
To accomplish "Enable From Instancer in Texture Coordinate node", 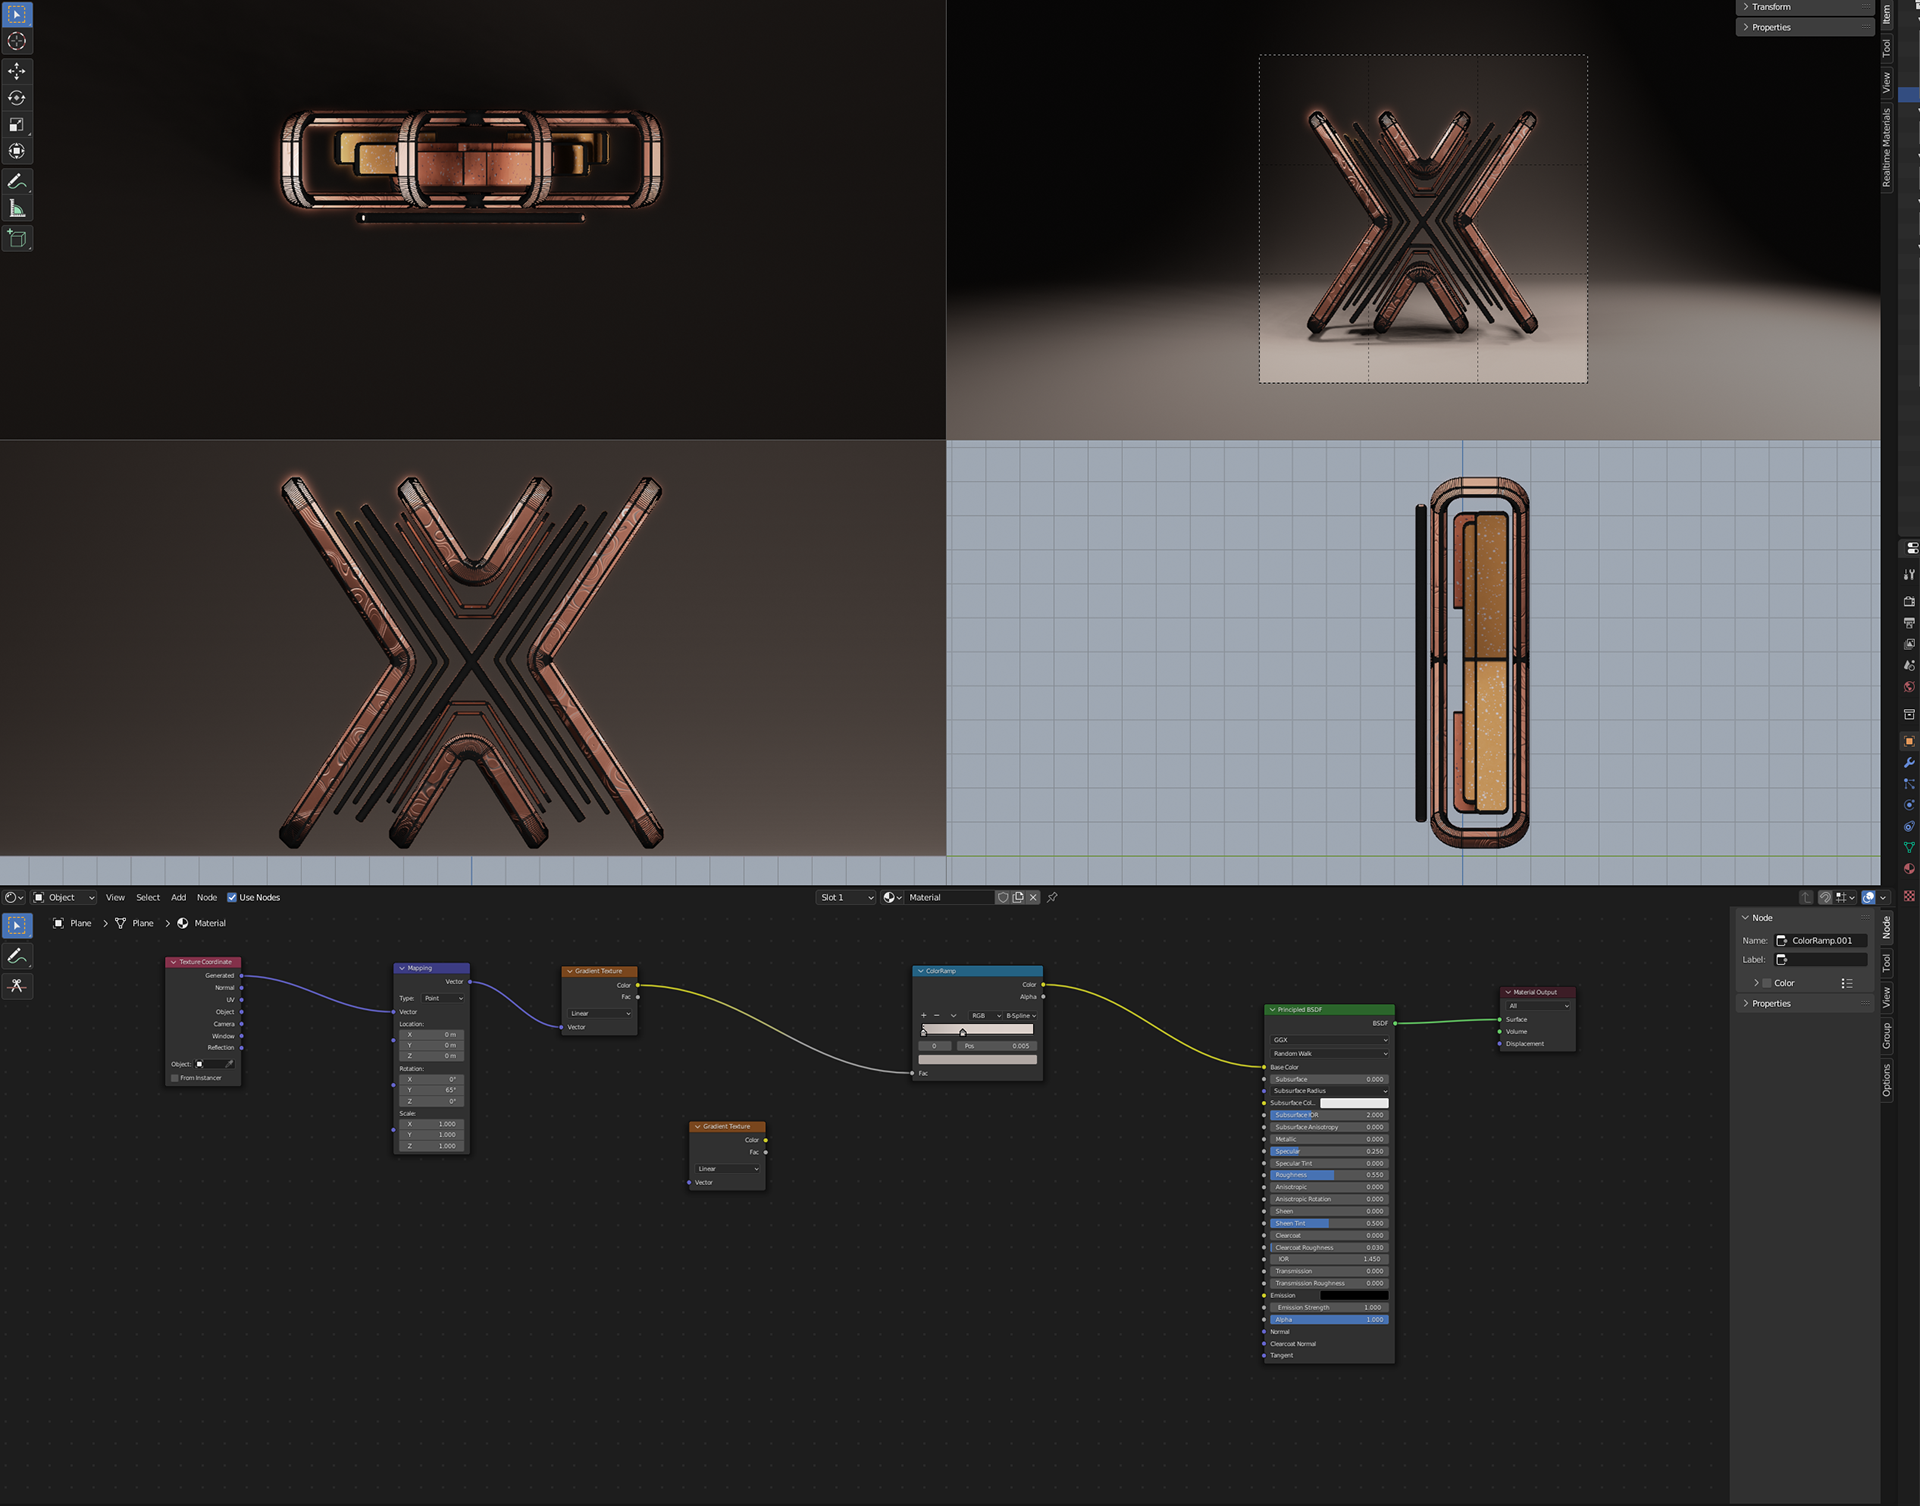I will (x=175, y=1078).
